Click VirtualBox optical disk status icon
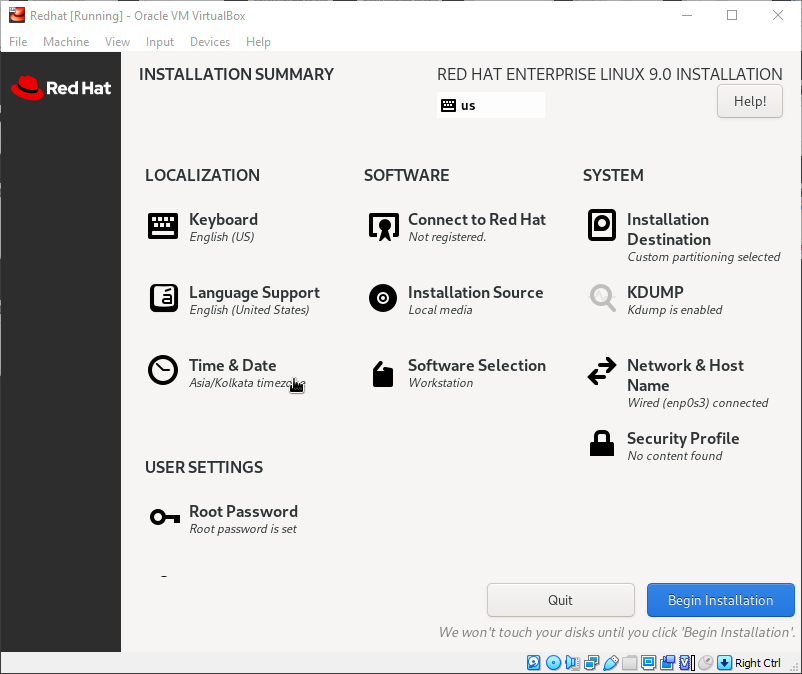The image size is (802, 674). coord(553,663)
